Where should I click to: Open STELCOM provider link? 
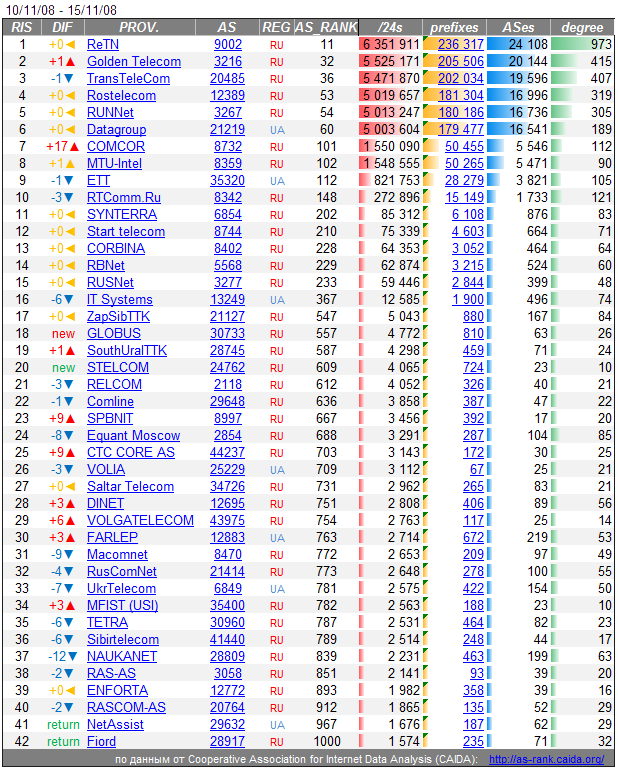[118, 368]
